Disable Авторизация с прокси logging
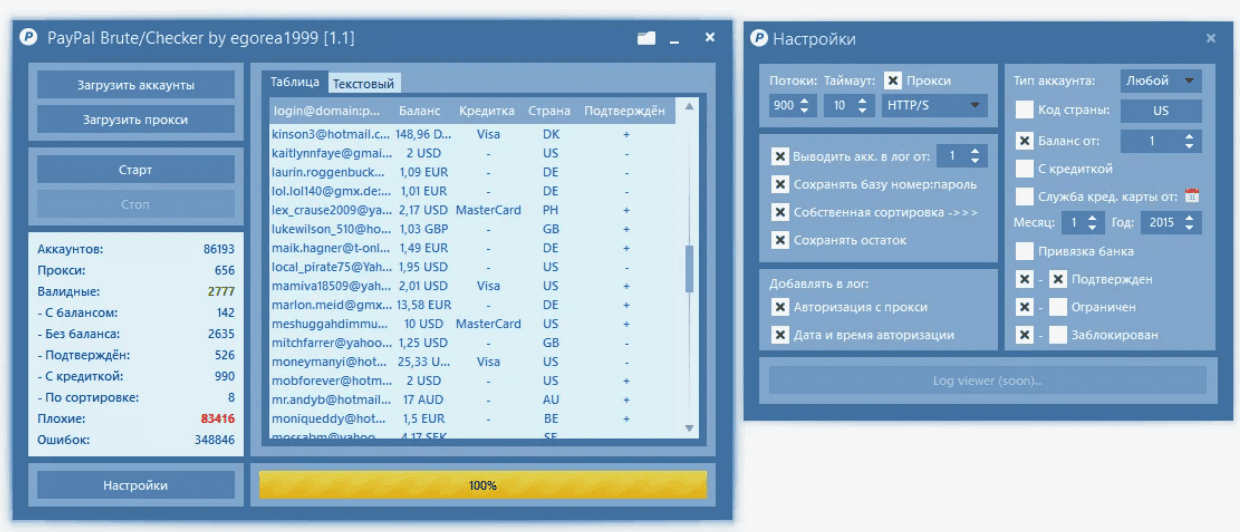The image size is (1240, 532). coord(780,307)
